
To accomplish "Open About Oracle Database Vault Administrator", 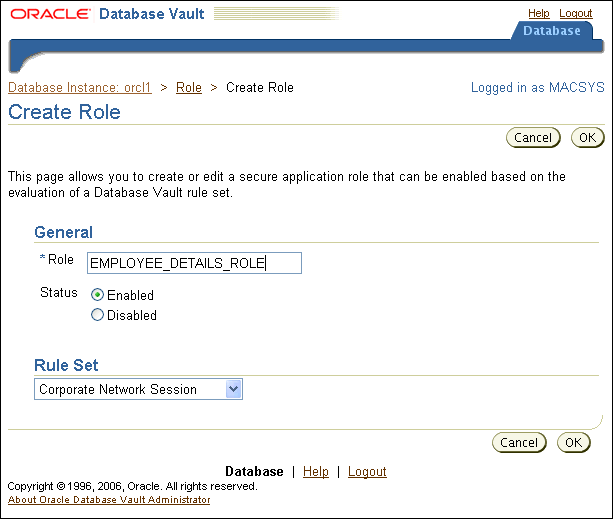I will pos(109,499).
